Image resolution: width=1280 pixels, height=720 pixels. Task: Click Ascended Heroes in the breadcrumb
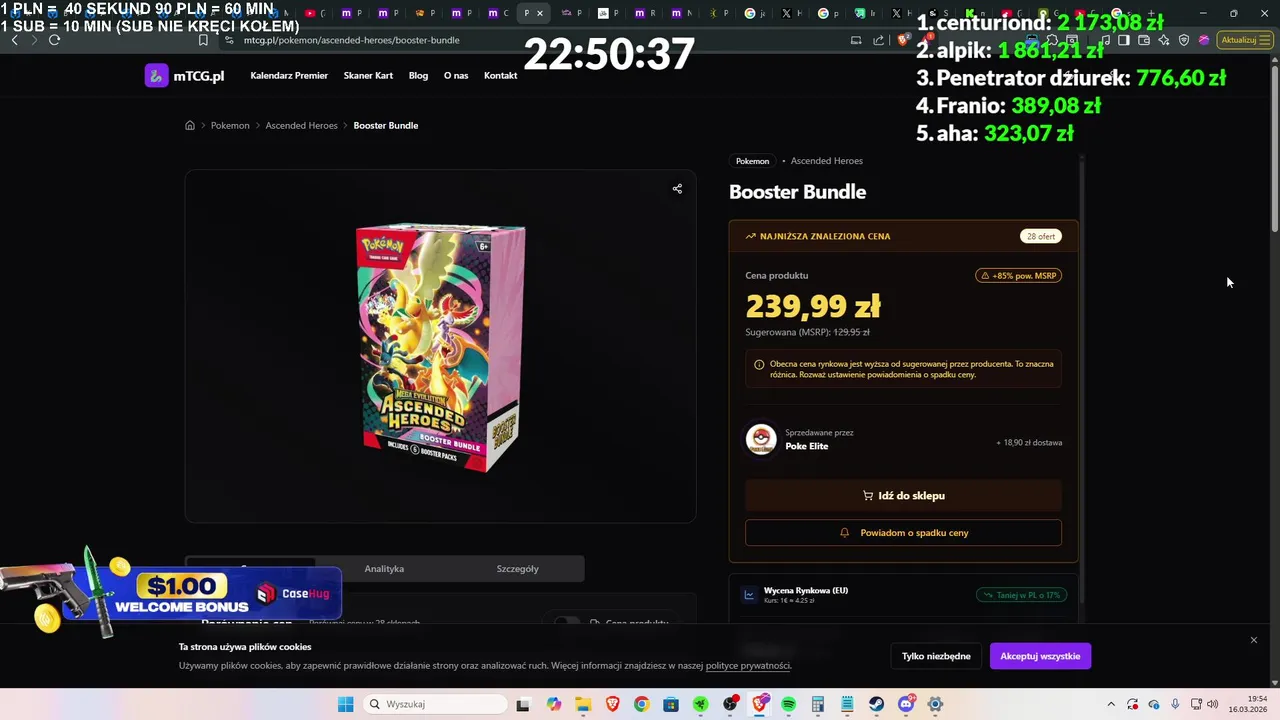301,125
